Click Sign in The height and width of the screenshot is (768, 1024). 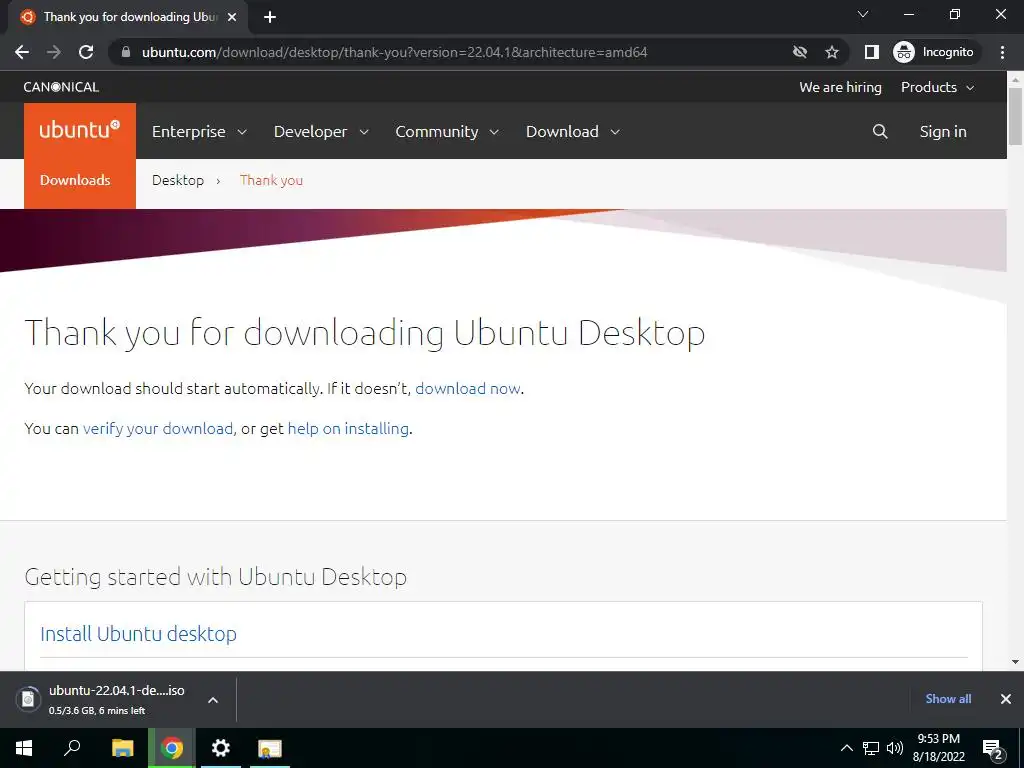[942, 131]
